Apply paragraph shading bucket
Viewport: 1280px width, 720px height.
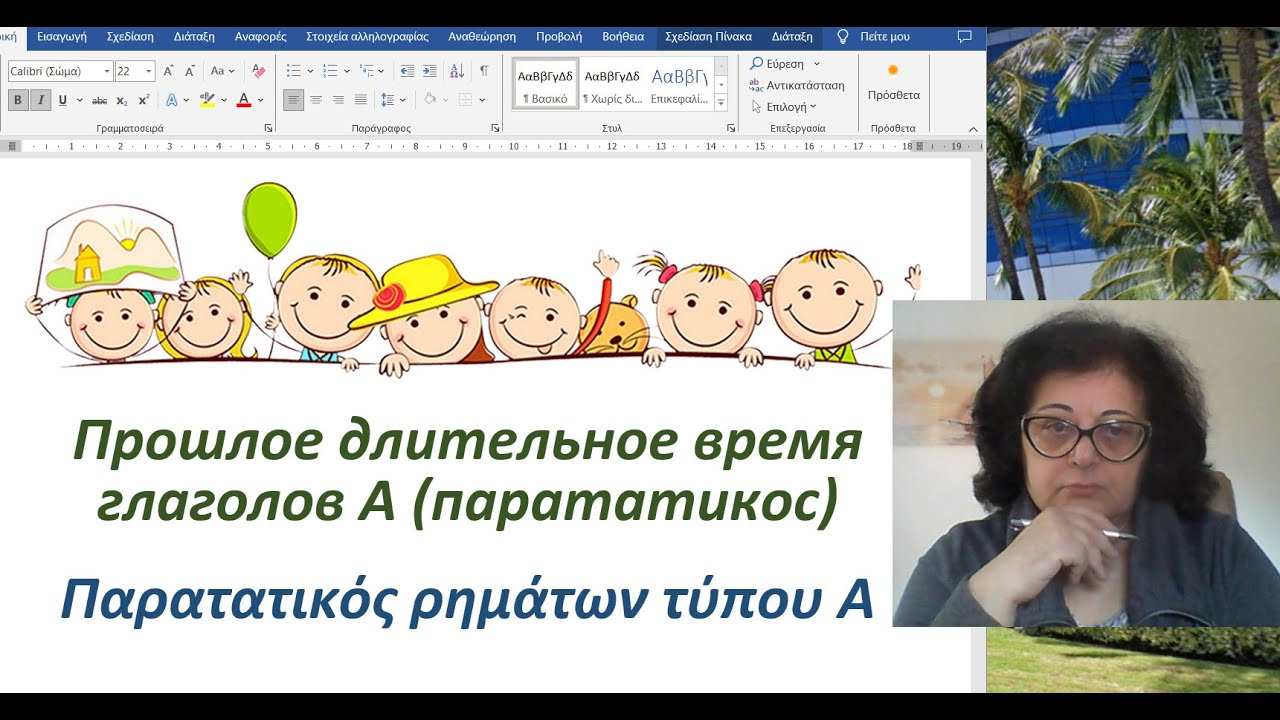pyautogui.click(x=430, y=100)
